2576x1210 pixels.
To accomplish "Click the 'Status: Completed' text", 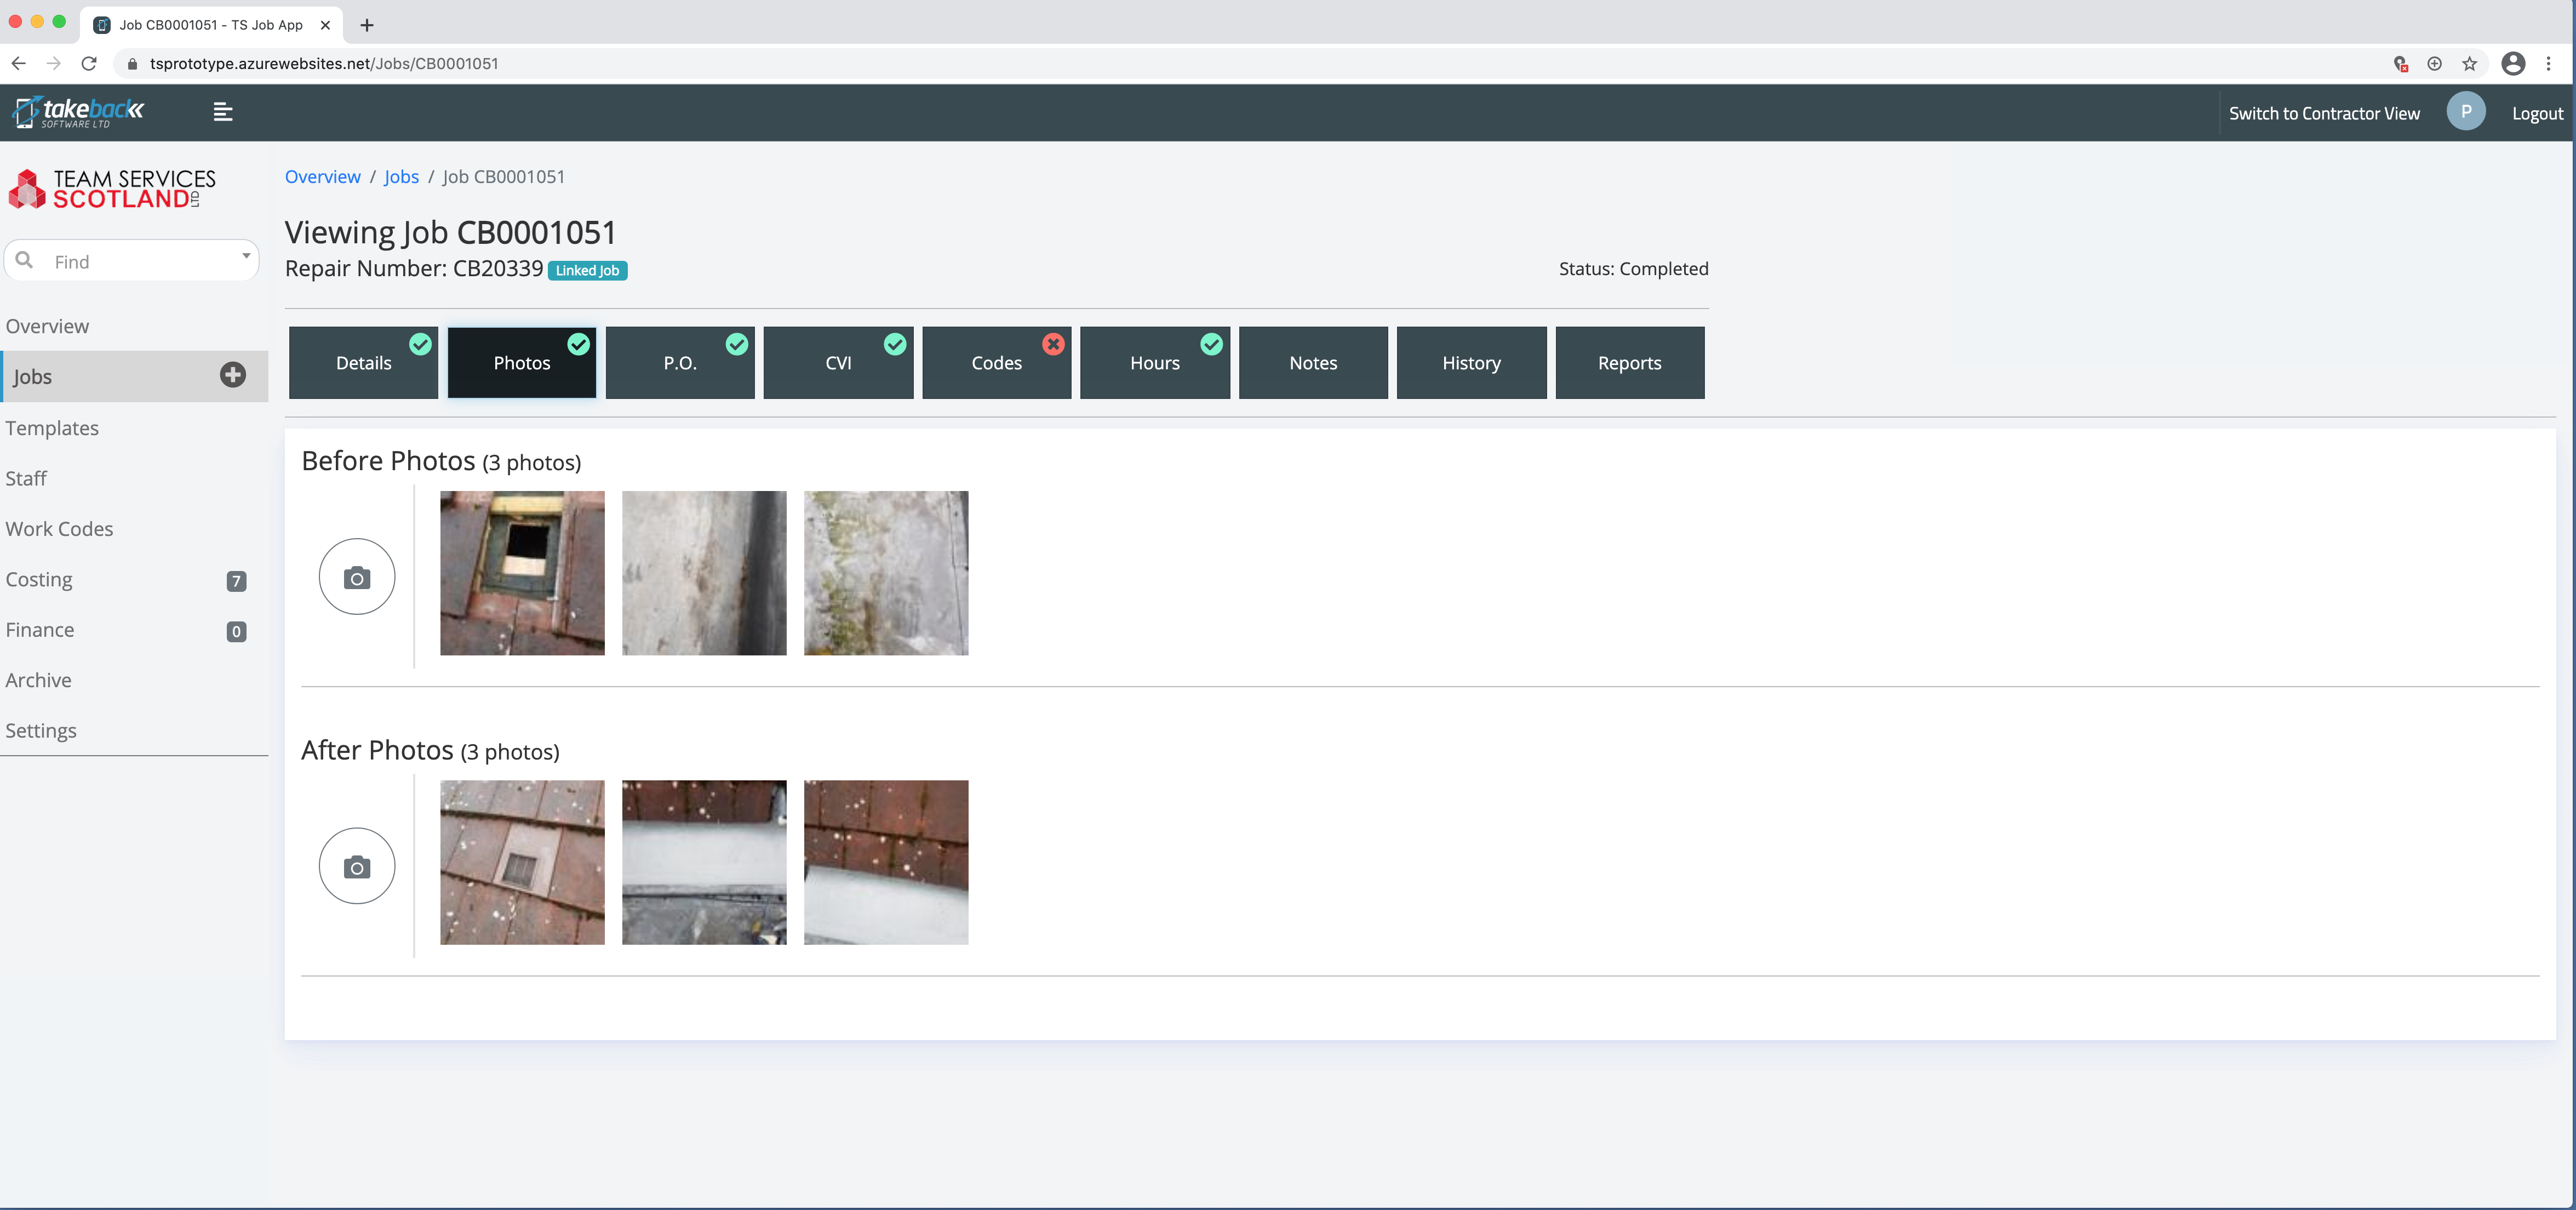I will [x=1633, y=268].
